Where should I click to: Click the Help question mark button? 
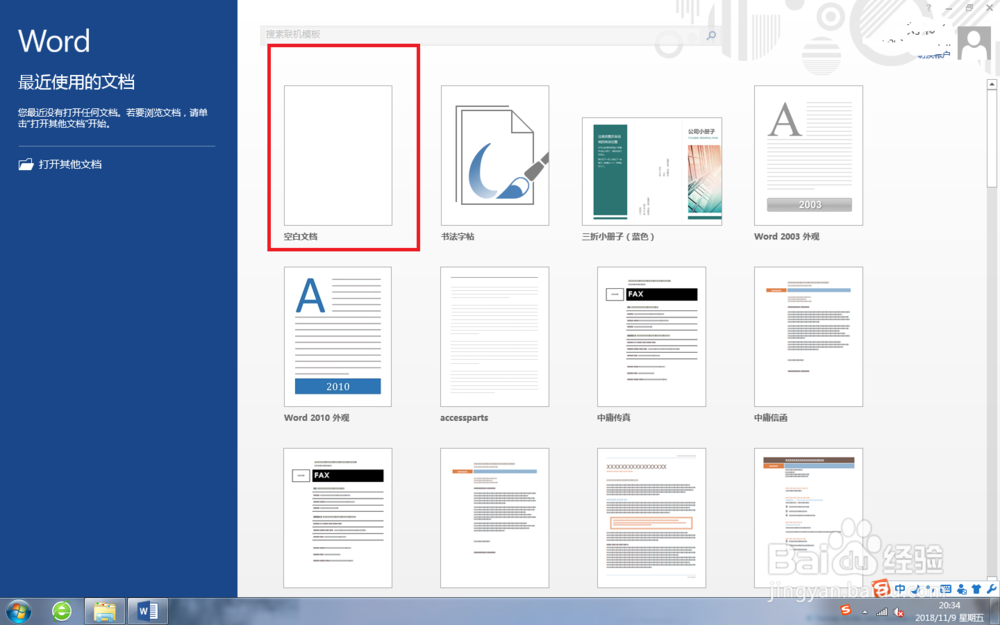coord(928,8)
